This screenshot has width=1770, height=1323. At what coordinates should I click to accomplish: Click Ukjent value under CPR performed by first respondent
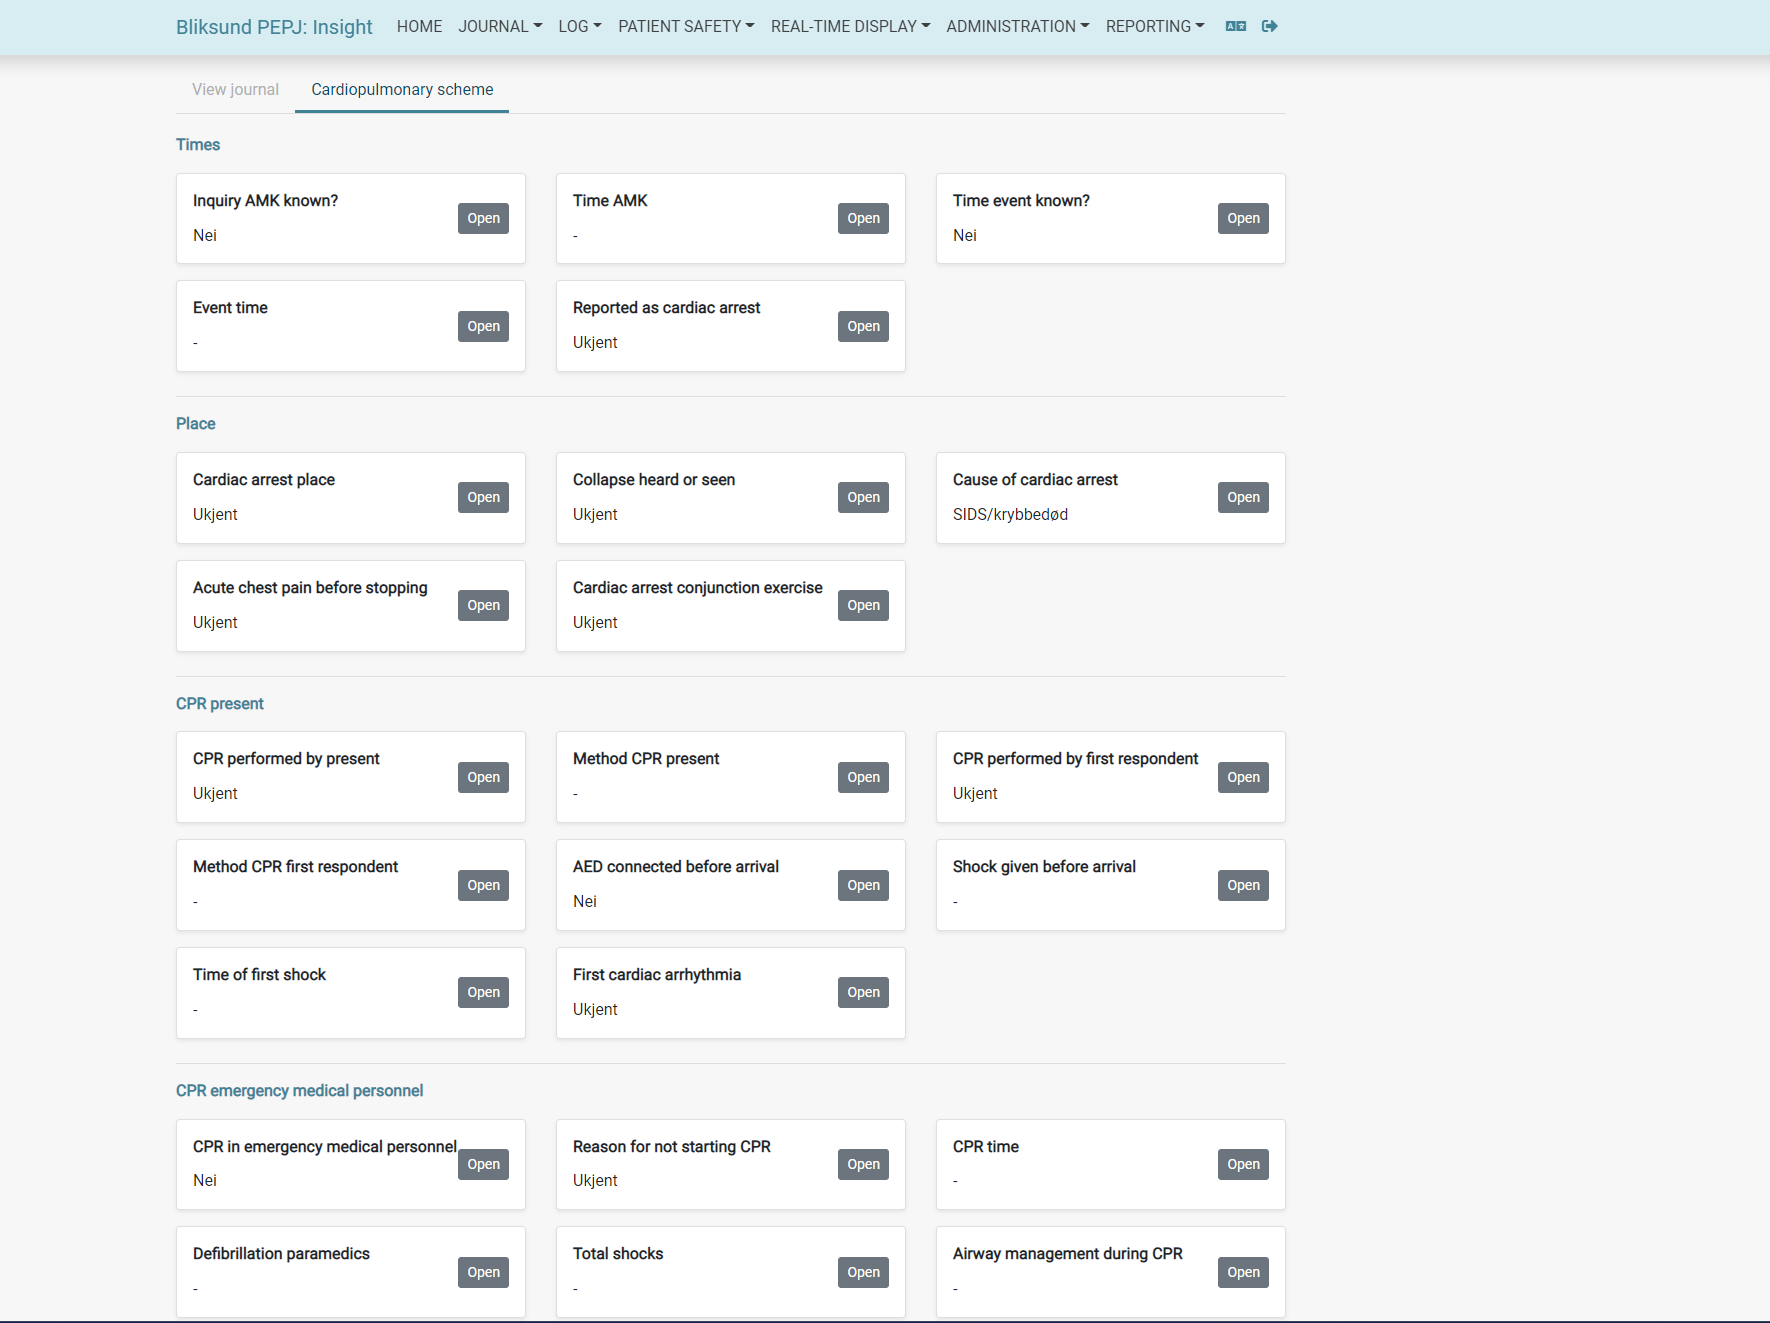coord(975,793)
